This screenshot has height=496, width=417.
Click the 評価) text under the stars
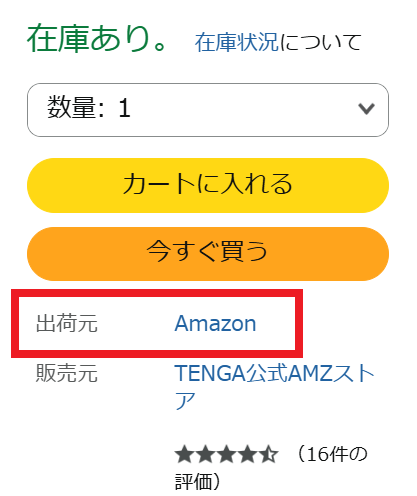click(x=197, y=482)
